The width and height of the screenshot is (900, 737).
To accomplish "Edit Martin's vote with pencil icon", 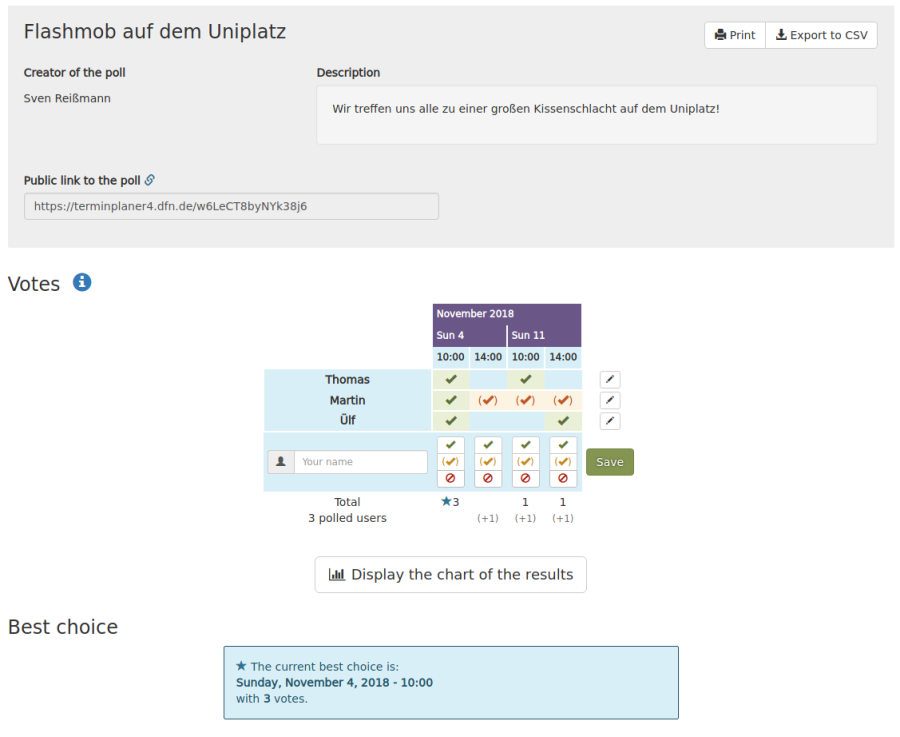I will click(x=609, y=400).
